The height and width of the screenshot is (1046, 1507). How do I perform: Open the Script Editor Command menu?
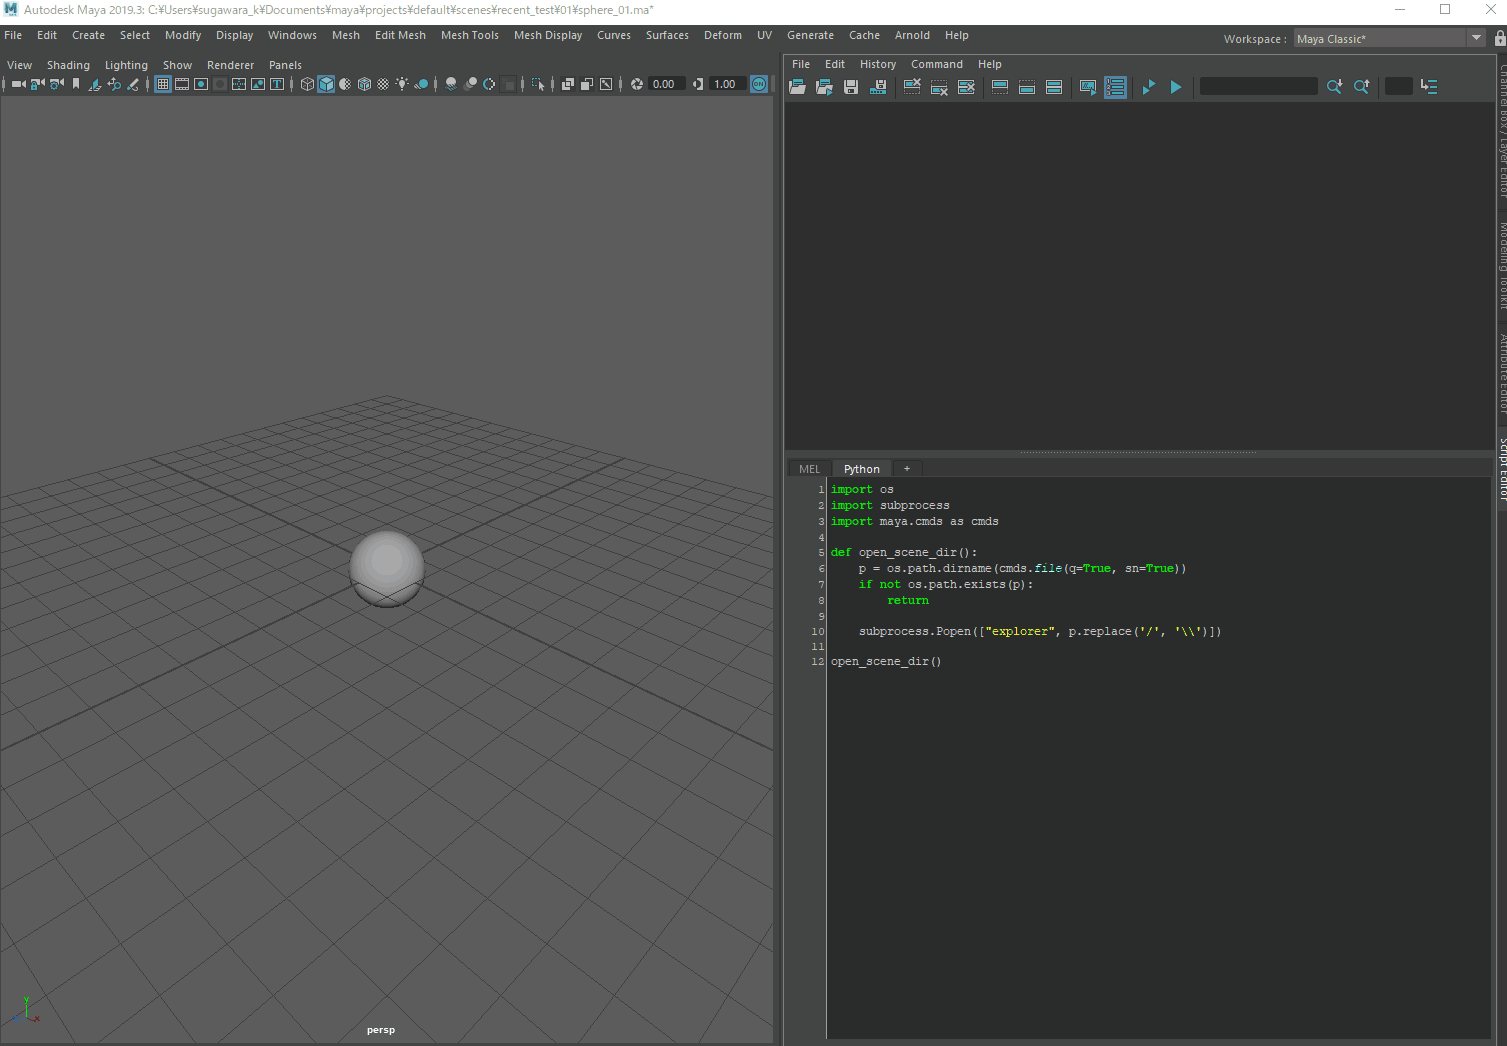[937, 64]
